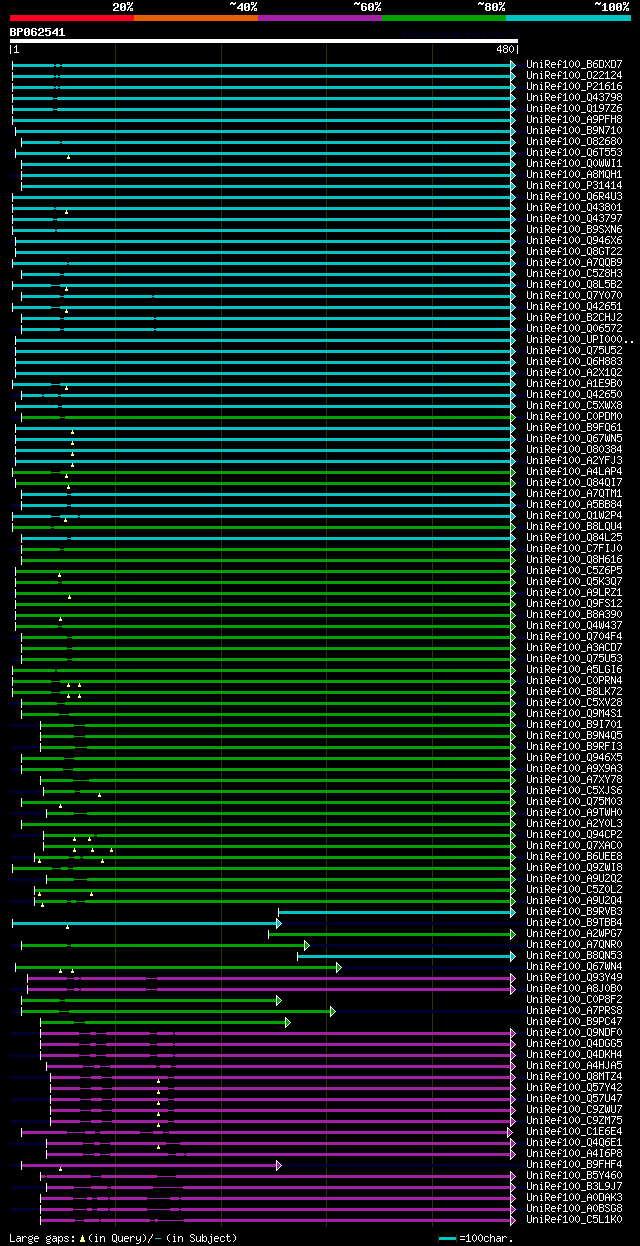Viewport: 640px width, 1246px height.
Task: Click label UniRef100_A9TWH0
Action: 576,812
